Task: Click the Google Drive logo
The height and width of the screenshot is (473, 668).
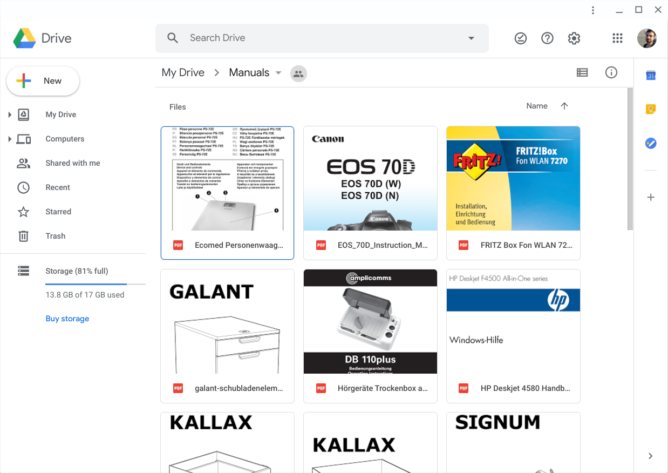Action: (x=24, y=38)
